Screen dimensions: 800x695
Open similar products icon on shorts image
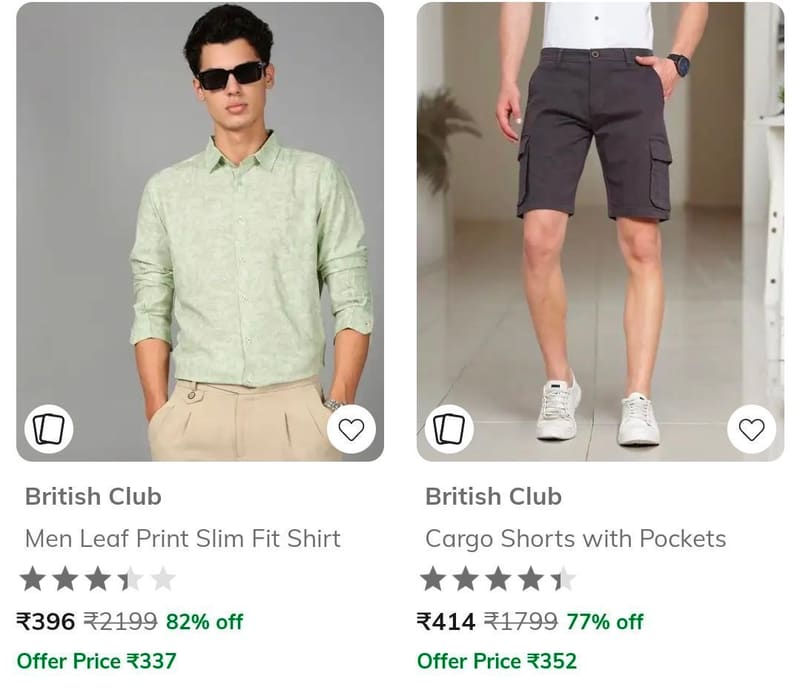tap(449, 429)
